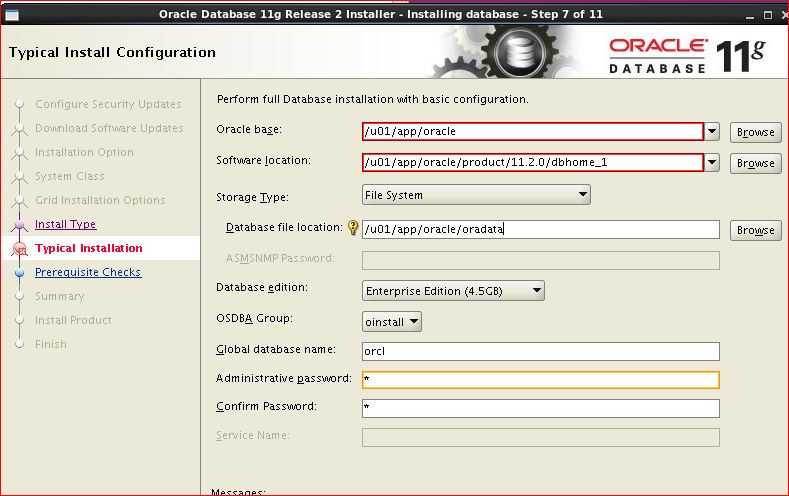Click the Install Type step bullet
The image size is (789, 496).
[x=20, y=224]
